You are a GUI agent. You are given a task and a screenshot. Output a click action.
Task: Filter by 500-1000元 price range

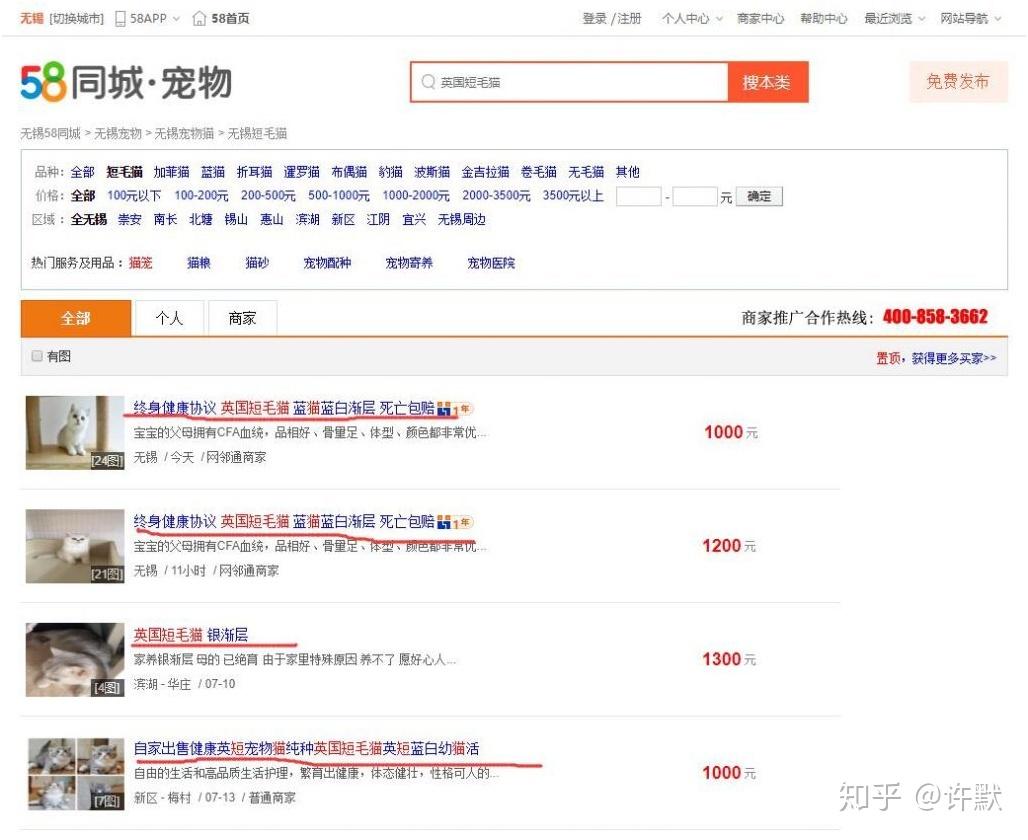tap(338, 195)
